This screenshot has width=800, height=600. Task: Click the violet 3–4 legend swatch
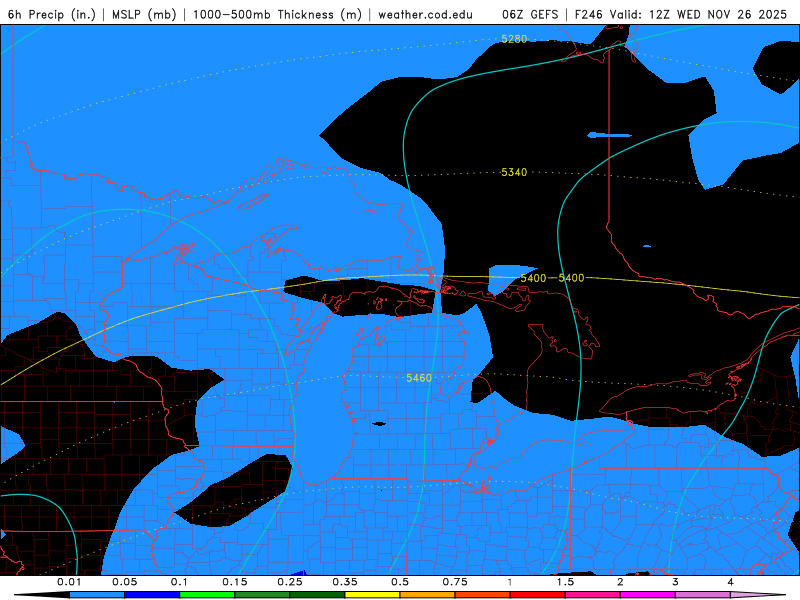pyautogui.click(x=704, y=595)
